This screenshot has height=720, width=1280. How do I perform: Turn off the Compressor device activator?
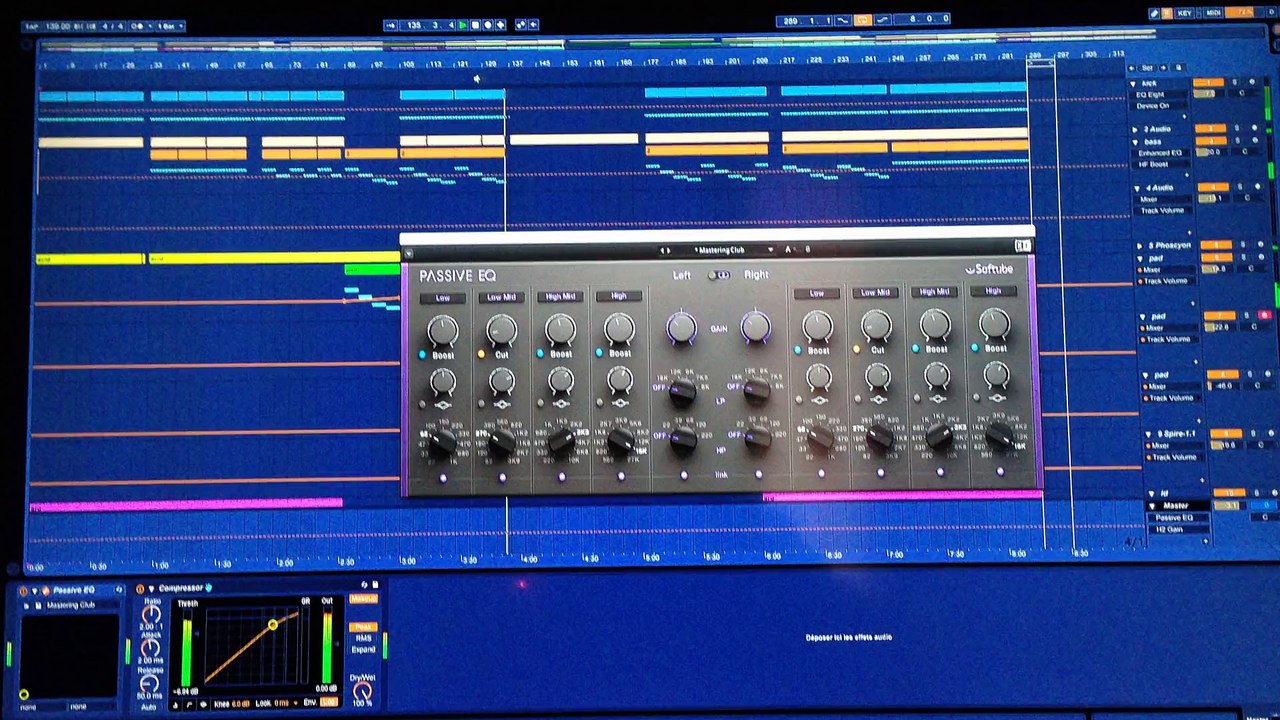point(140,589)
